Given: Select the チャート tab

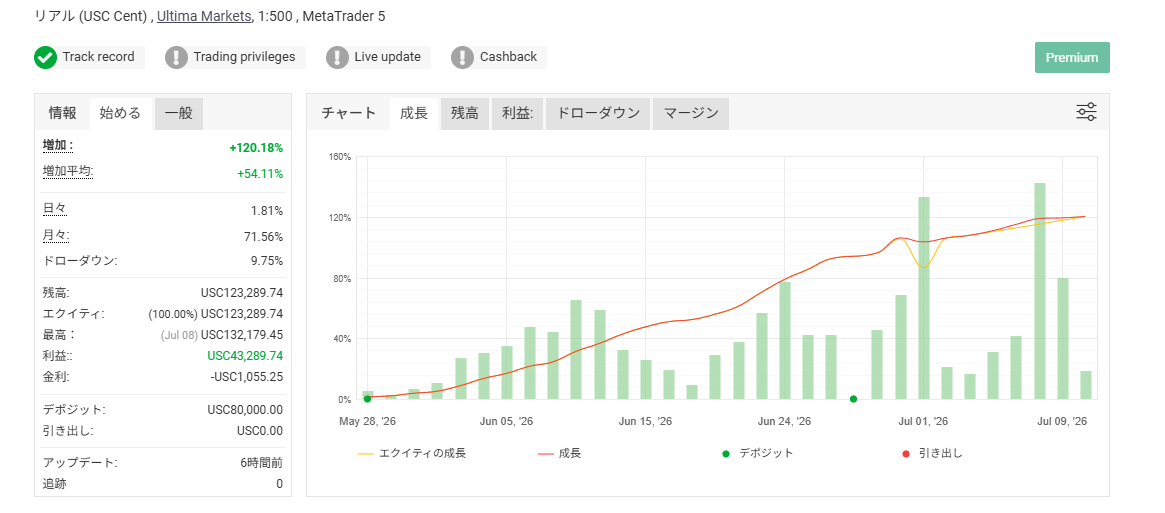Looking at the screenshot, I should [x=348, y=113].
